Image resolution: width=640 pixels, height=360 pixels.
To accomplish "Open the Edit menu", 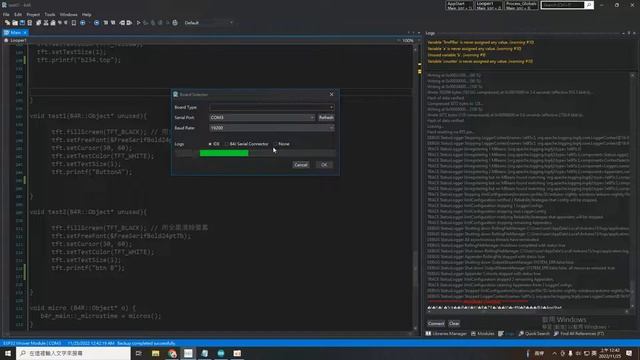I will point(18,14).
